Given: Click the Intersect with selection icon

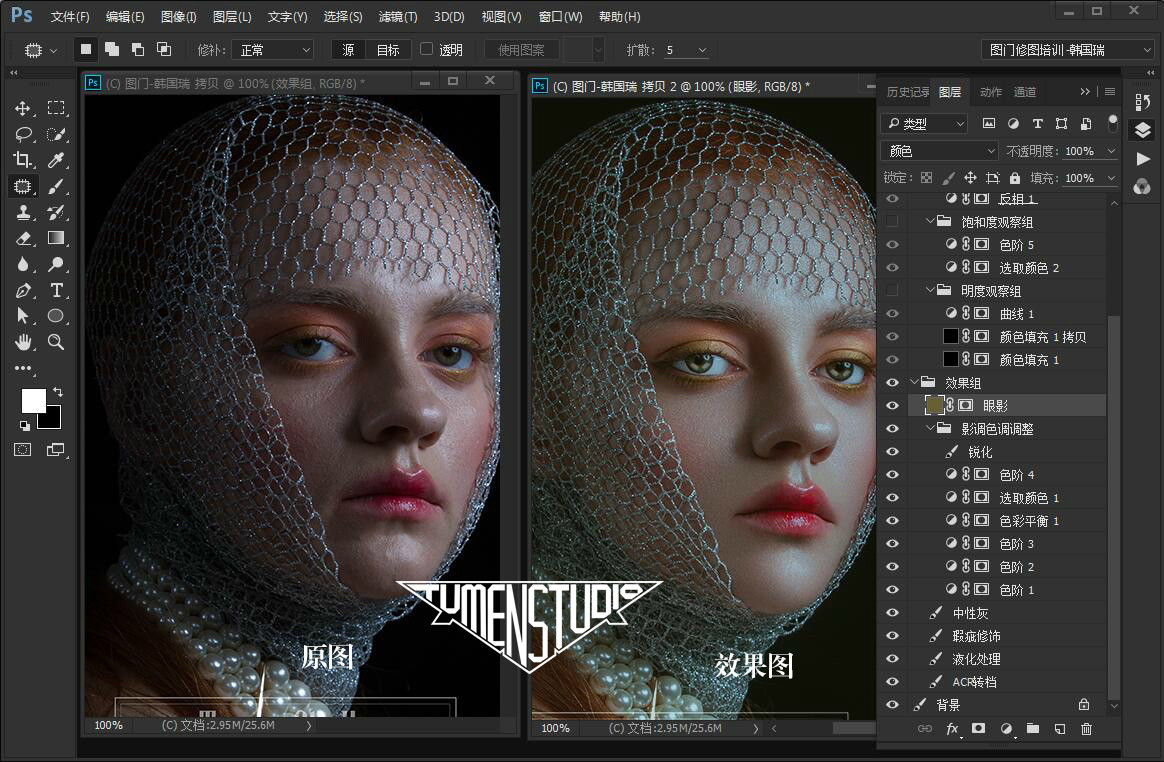Looking at the screenshot, I should point(164,50).
